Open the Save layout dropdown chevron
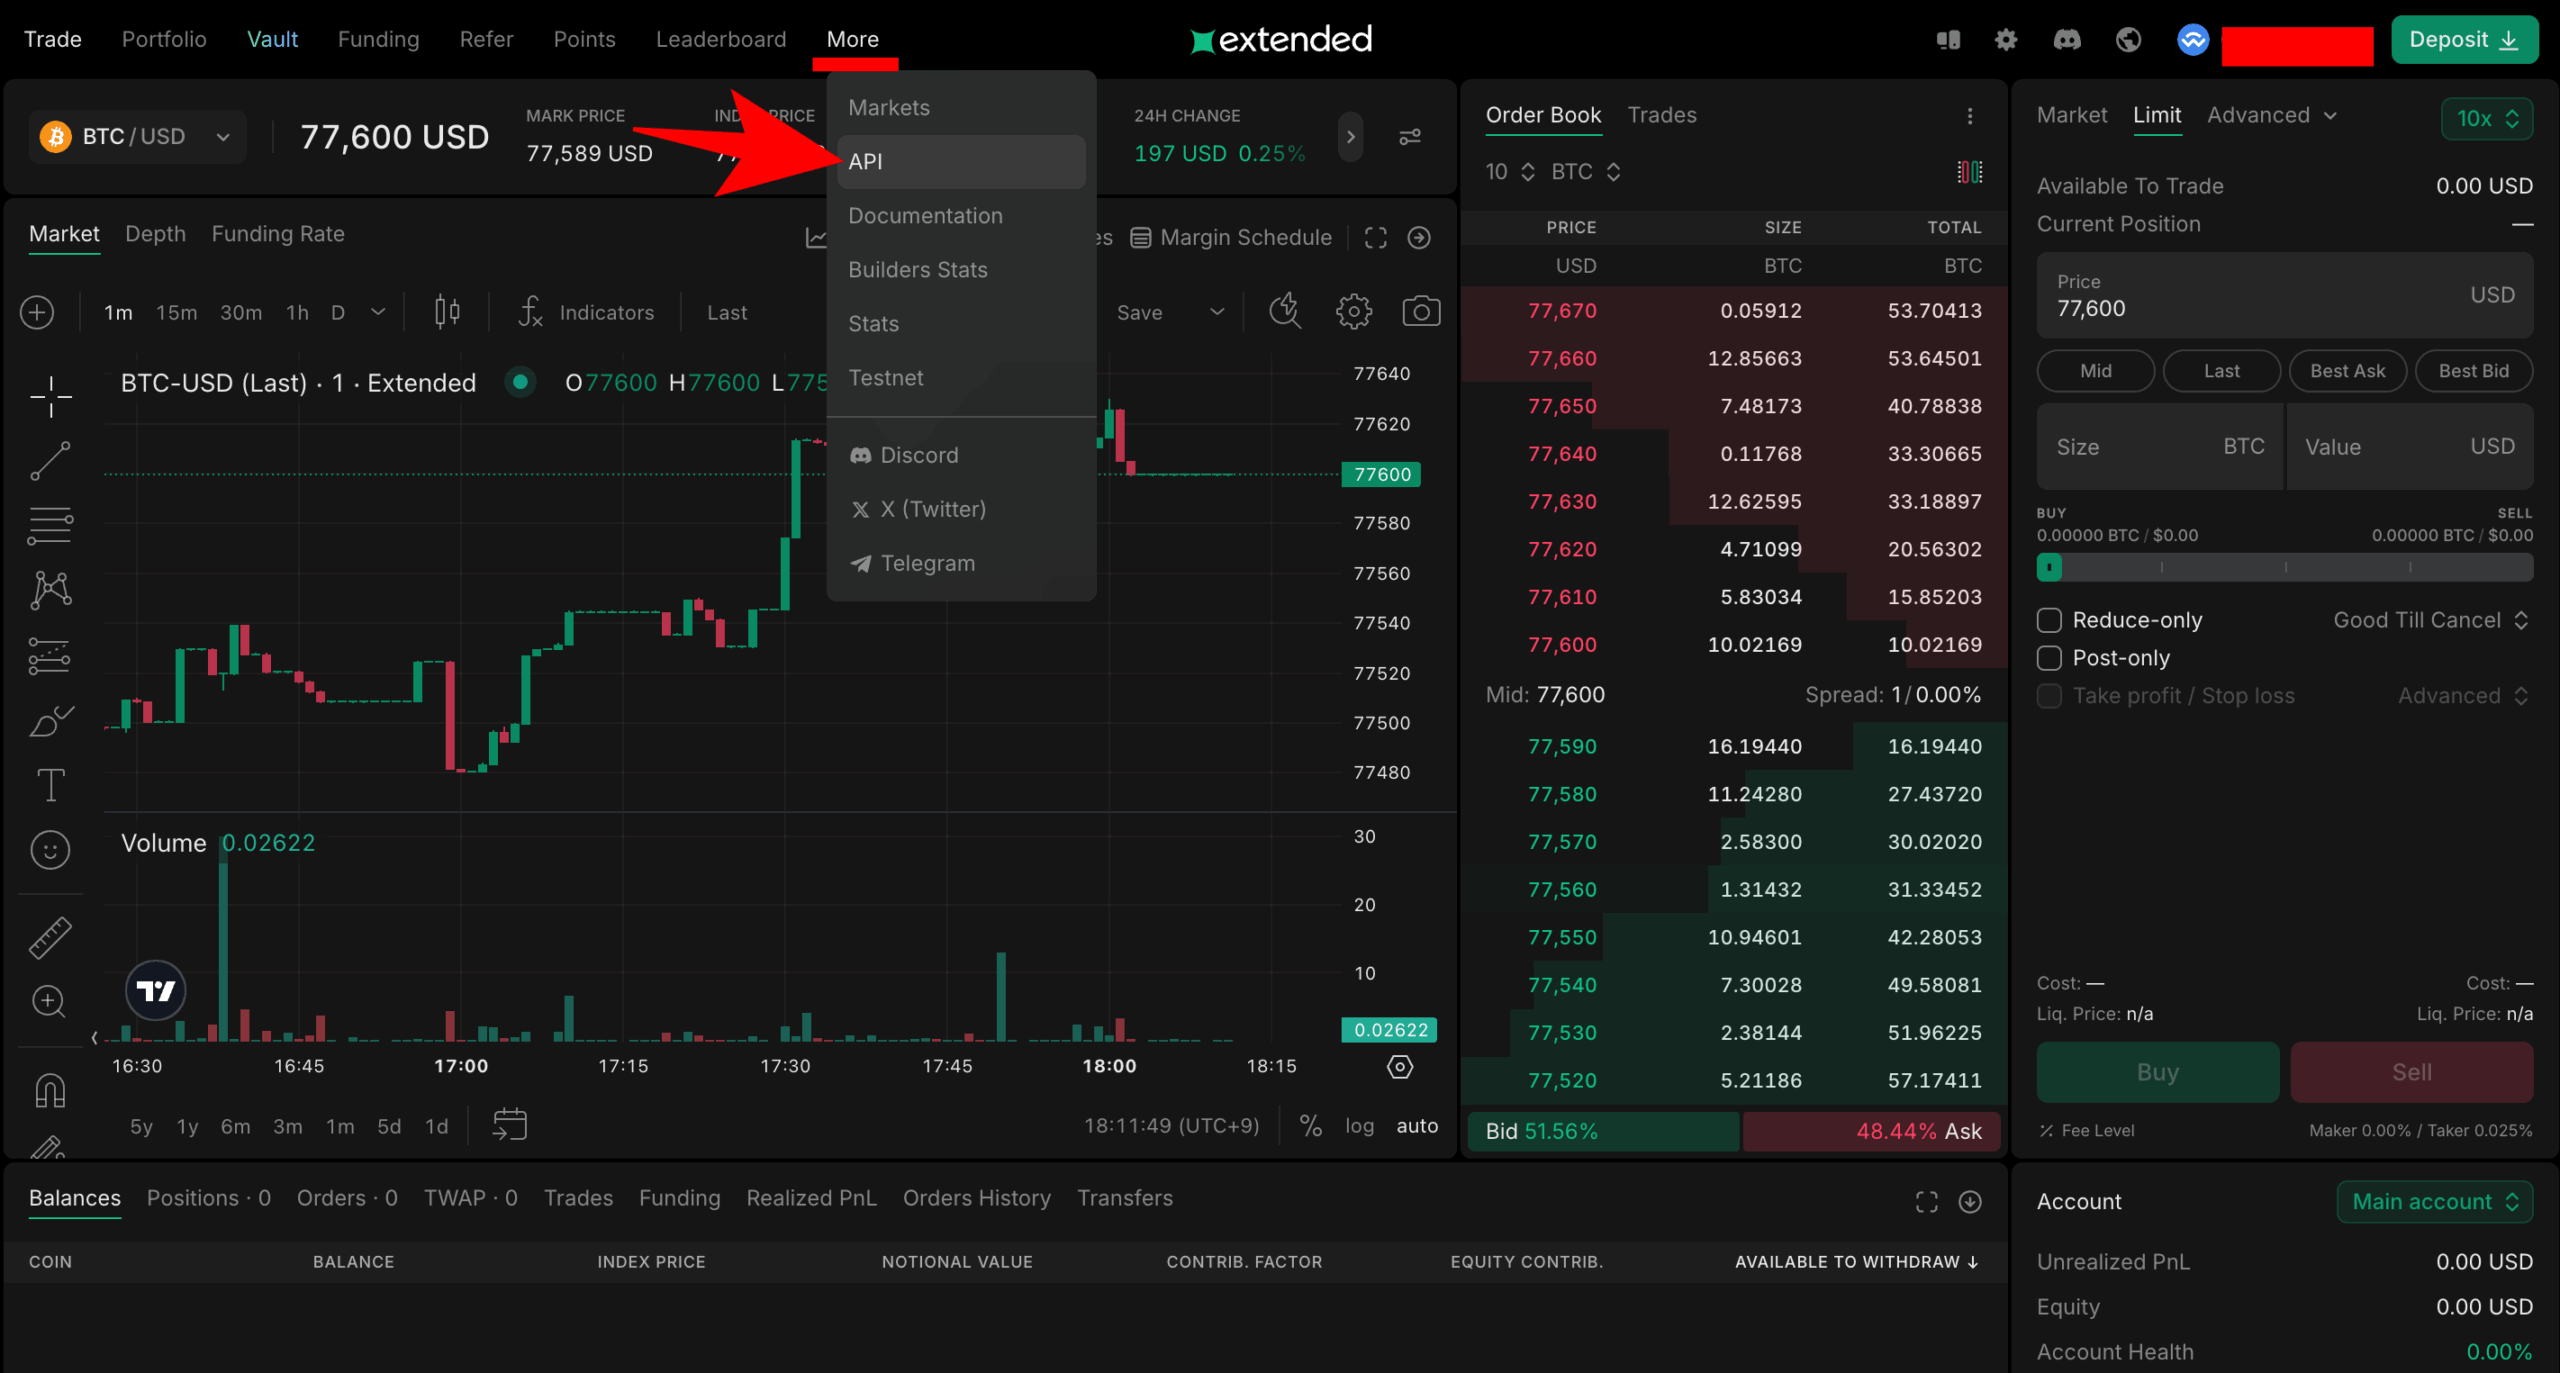2560x1373 pixels. (1217, 312)
